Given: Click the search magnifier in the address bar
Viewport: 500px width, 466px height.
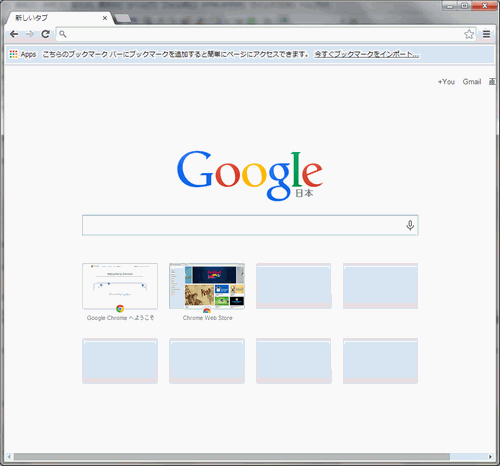Looking at the screenshot, I should pos(63,34).
